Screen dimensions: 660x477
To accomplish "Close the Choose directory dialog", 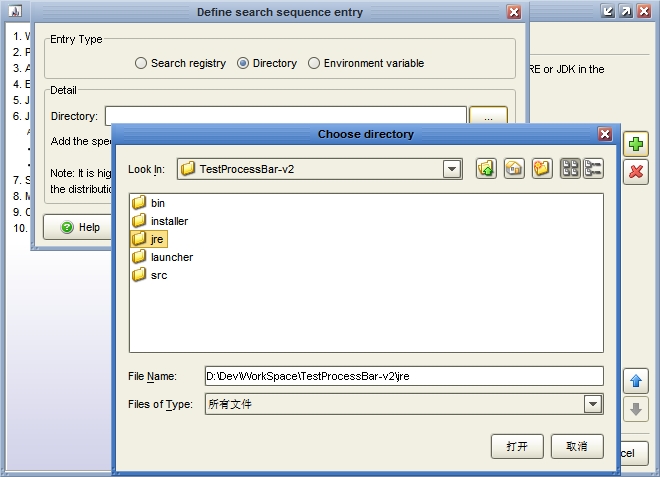I will click(605, 134).
